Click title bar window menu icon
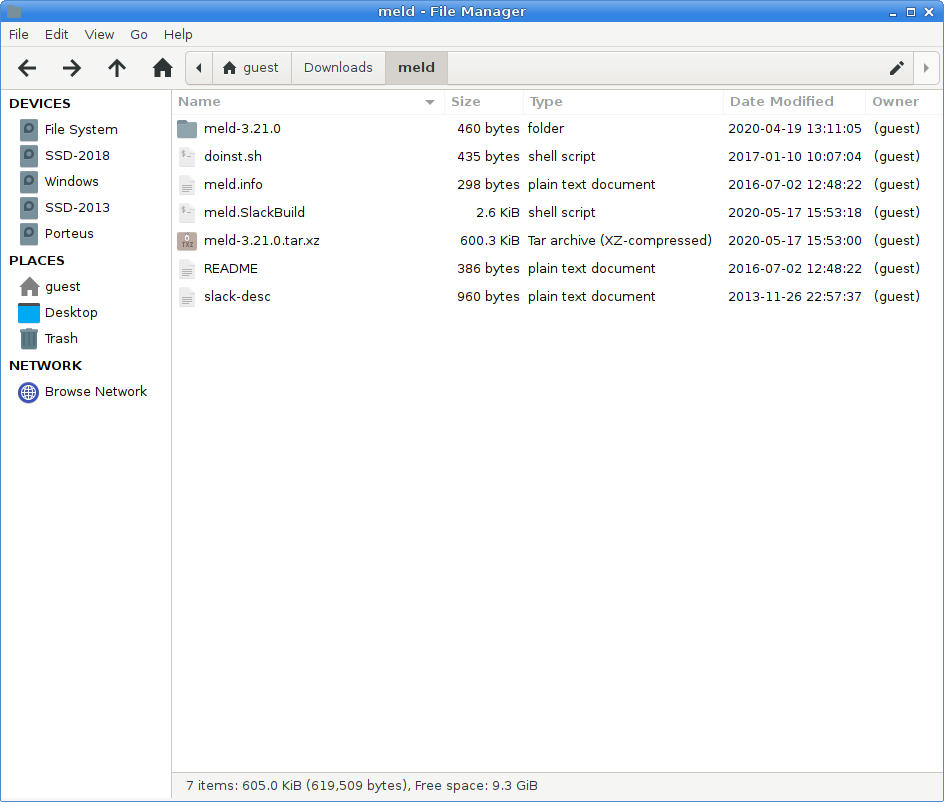Image resolution: width=944 pixels, height=802 pixels. coord(13,11)
